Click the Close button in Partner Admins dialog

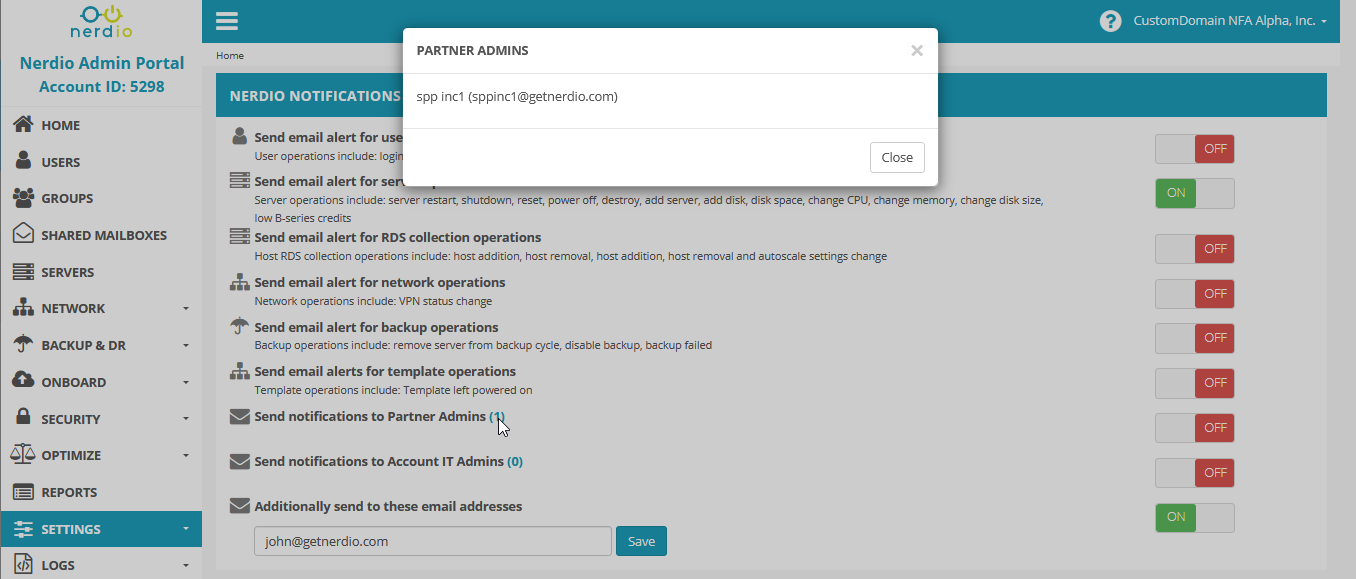click(897, 157)
